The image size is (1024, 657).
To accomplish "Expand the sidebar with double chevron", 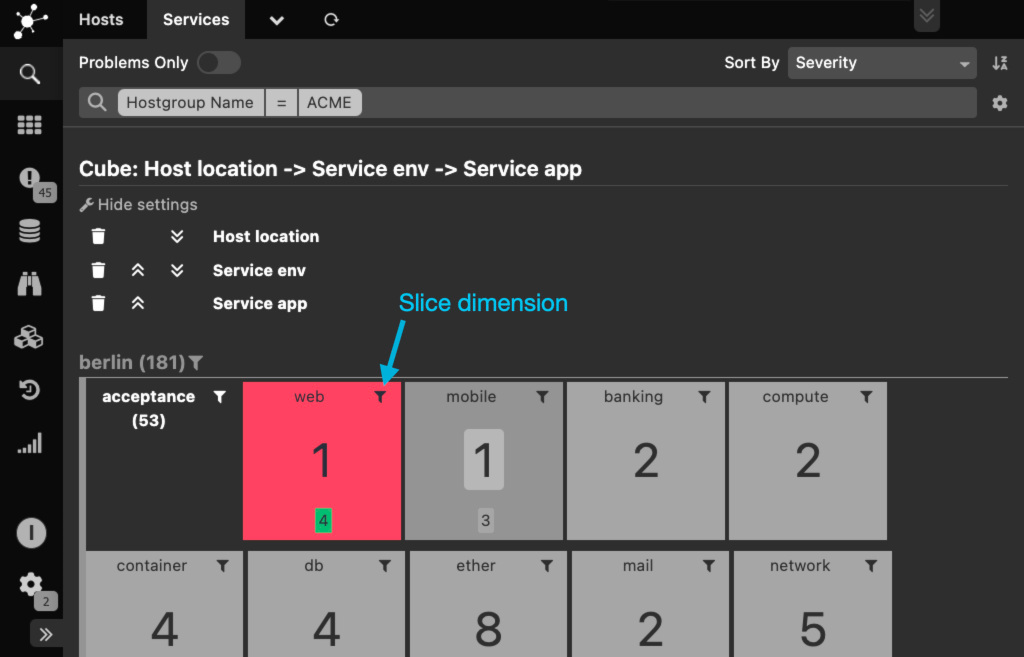I will click(x=46, y=634).
